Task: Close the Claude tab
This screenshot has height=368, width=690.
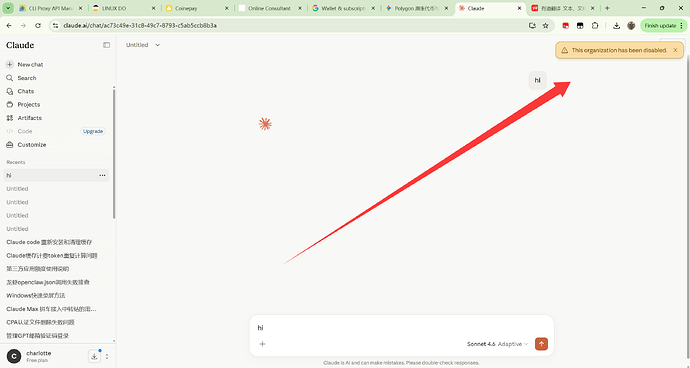Action: 519,8
